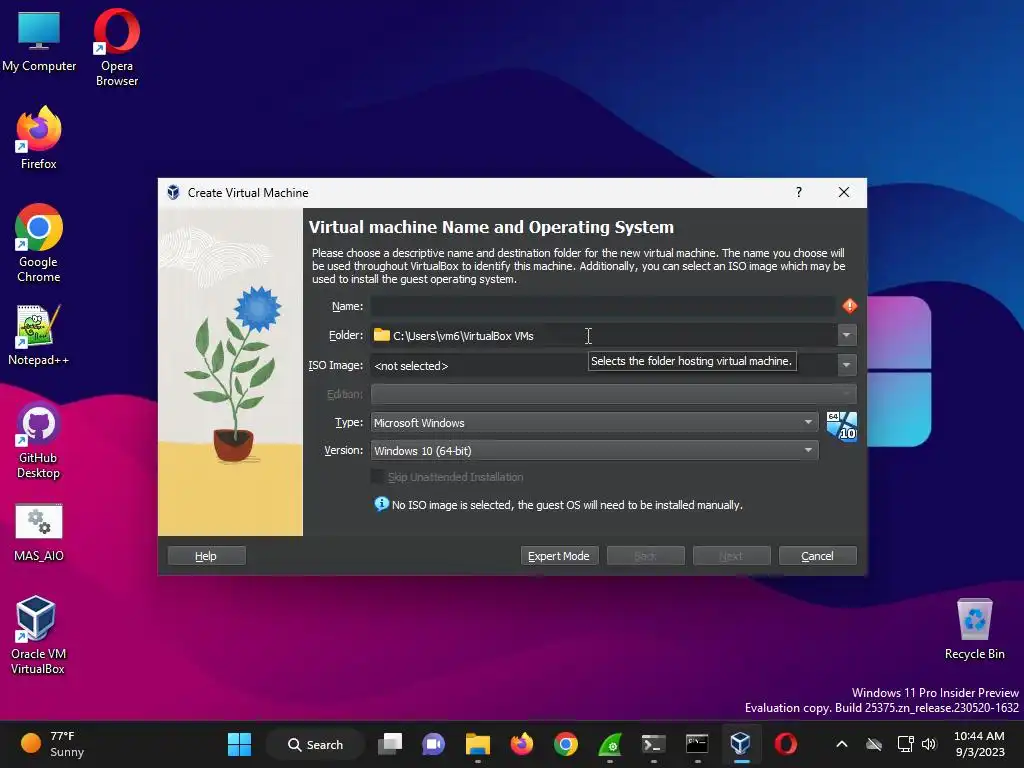Viewport: 1024px width, 768px height.
Task: Click the Windows 10 64-bit OS type icon
Action: tap(841, 426)
